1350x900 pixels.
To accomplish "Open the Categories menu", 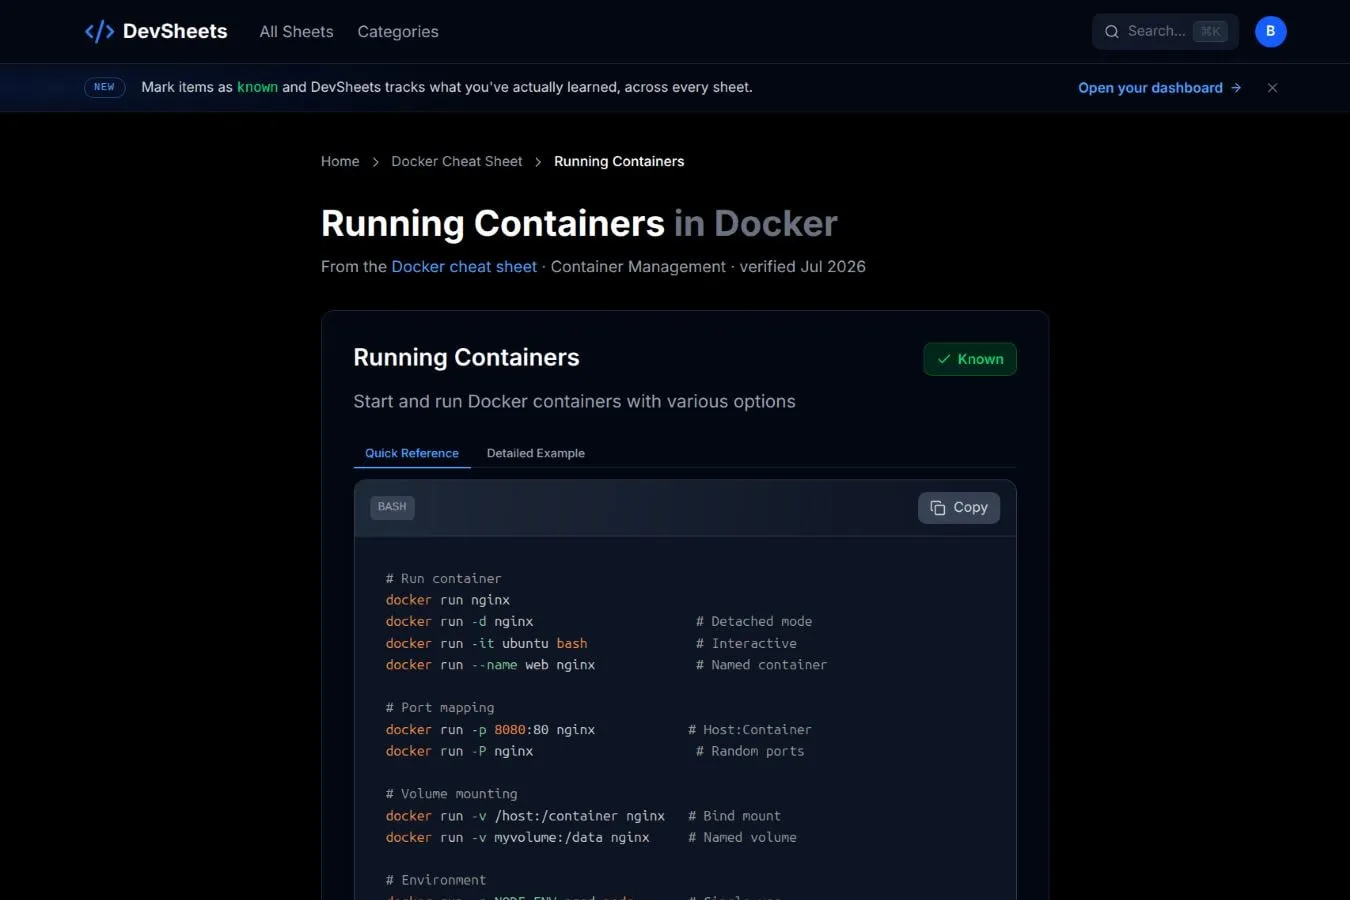I will 398,32.
